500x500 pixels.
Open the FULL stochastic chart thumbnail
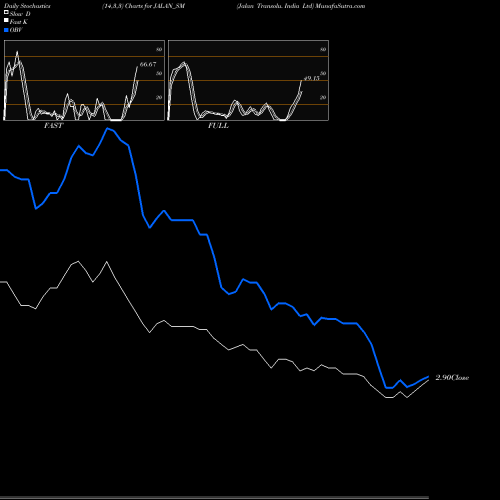(x=248, y=80)
